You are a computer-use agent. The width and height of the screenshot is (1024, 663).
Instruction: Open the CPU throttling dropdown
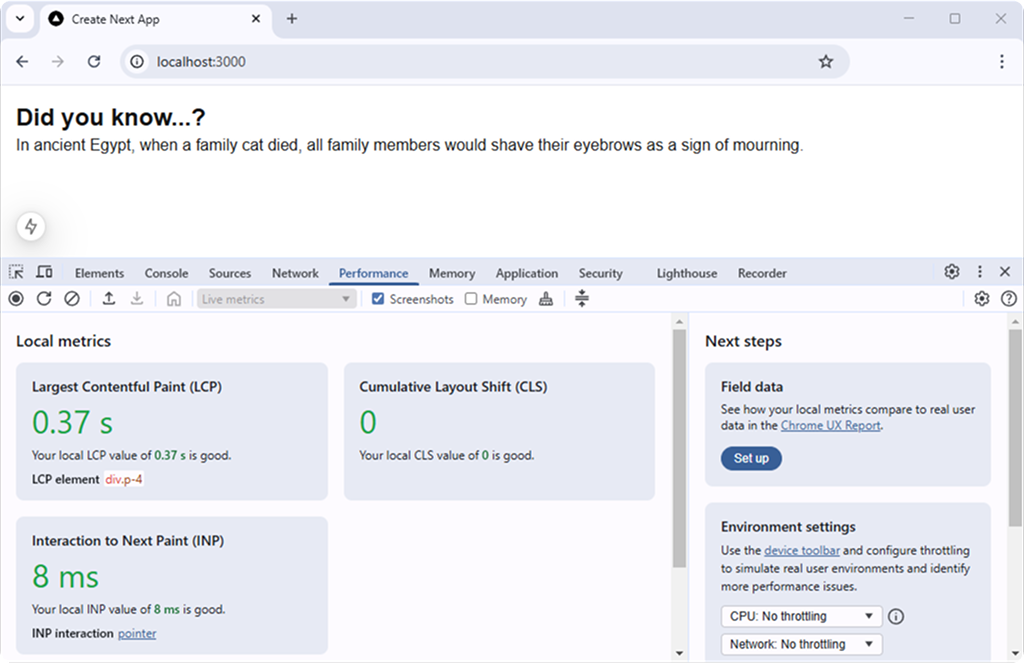(x=800, y=616)
